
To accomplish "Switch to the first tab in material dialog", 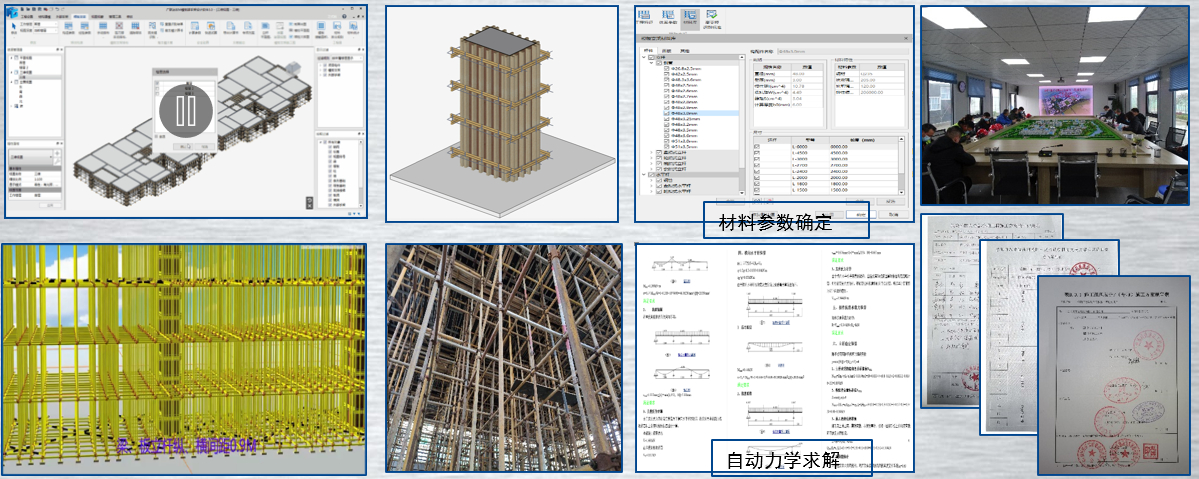I will click(648, 49).
